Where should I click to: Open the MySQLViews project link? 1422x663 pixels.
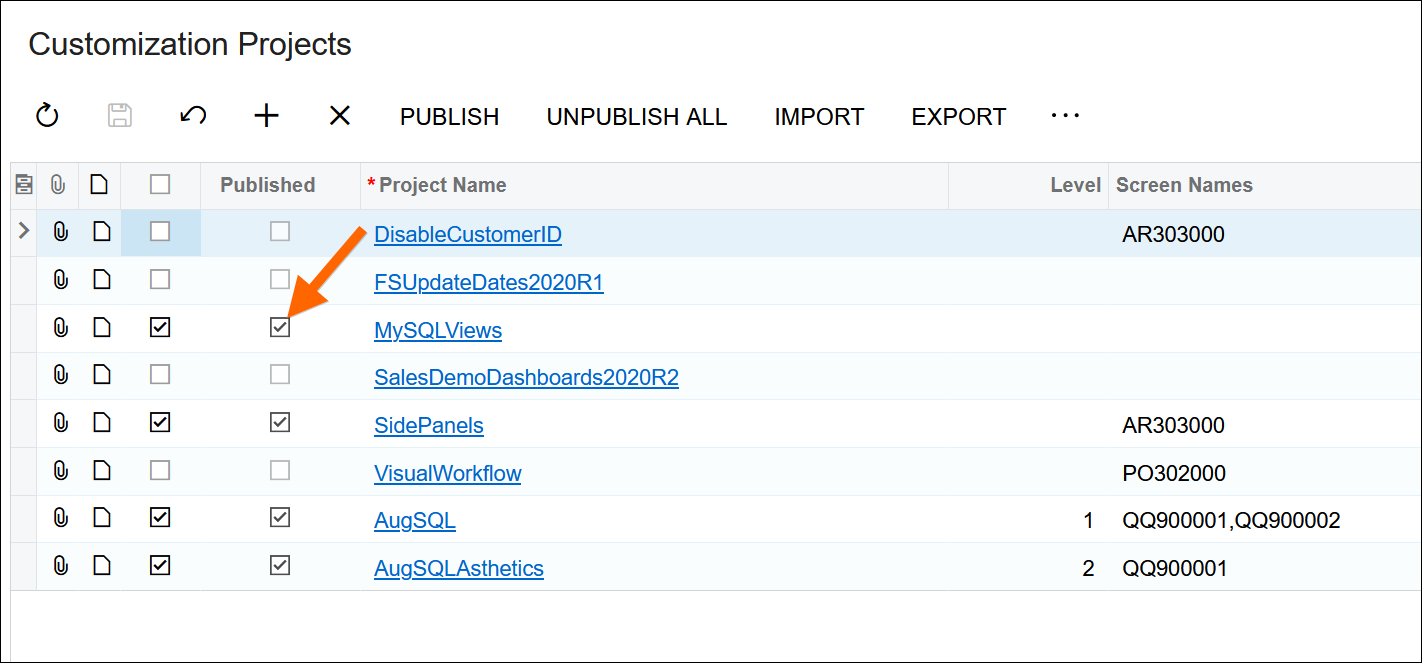click(438, 331)
